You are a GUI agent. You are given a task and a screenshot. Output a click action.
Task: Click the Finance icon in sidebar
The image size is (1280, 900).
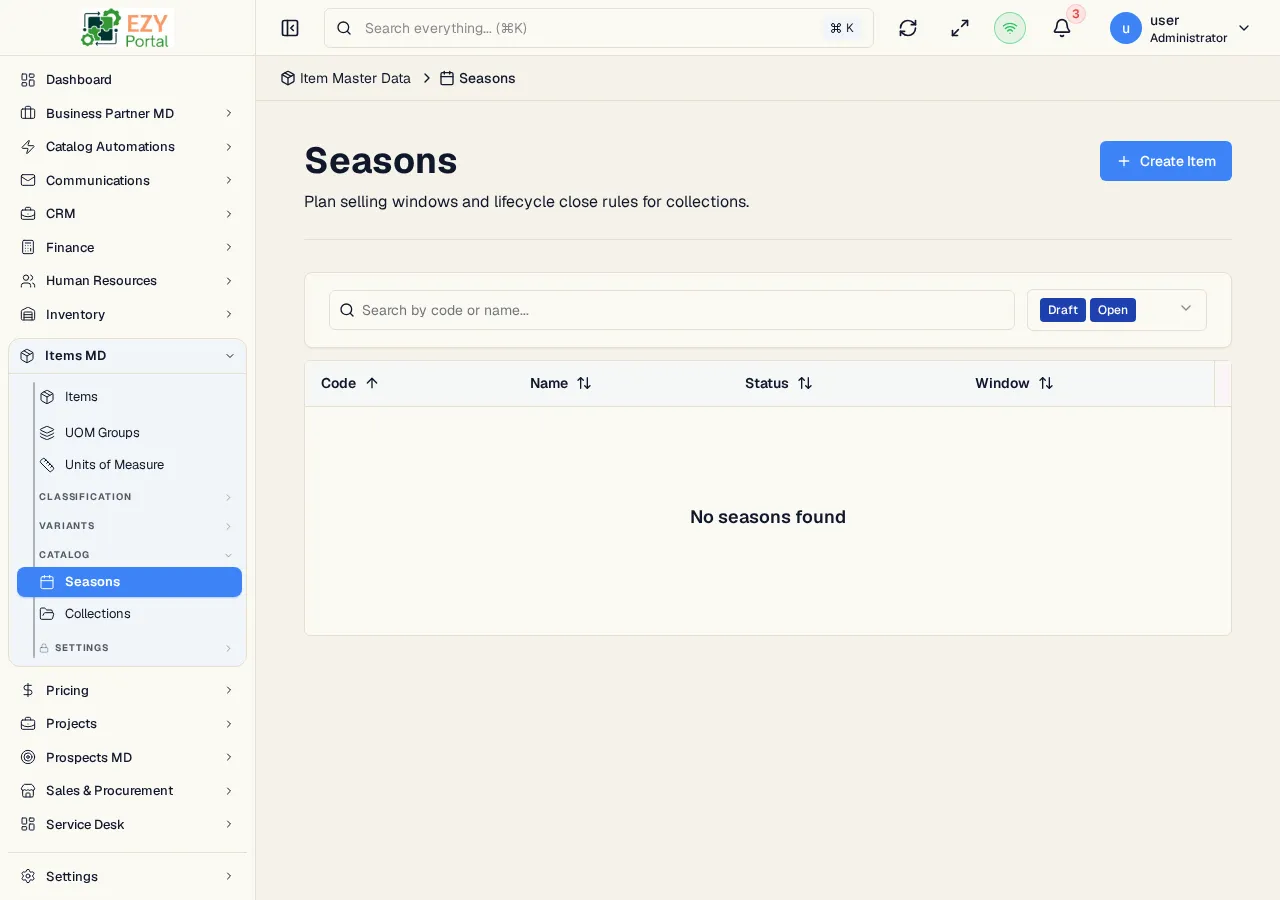(28, 248)
